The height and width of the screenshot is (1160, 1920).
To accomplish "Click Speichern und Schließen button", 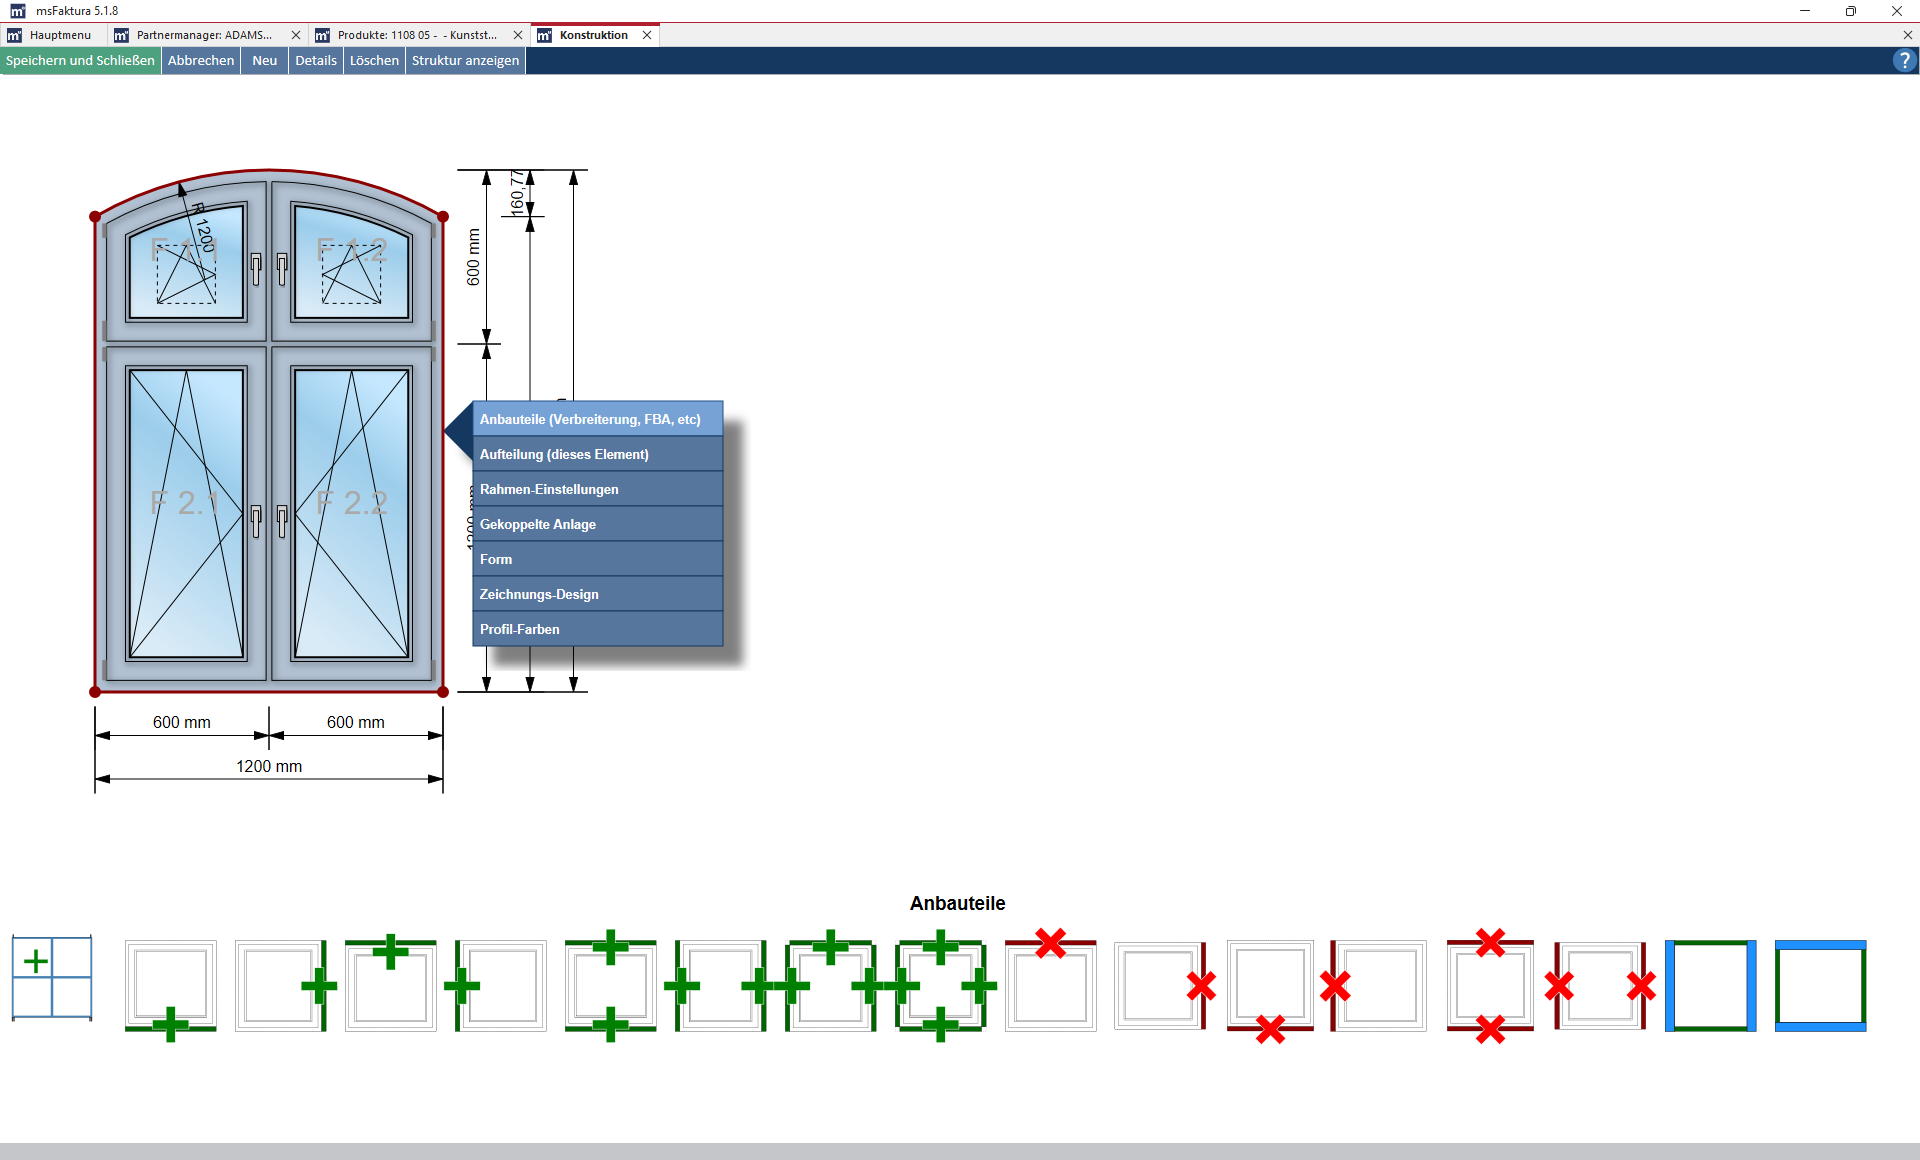I will click(x=80, y=61).
